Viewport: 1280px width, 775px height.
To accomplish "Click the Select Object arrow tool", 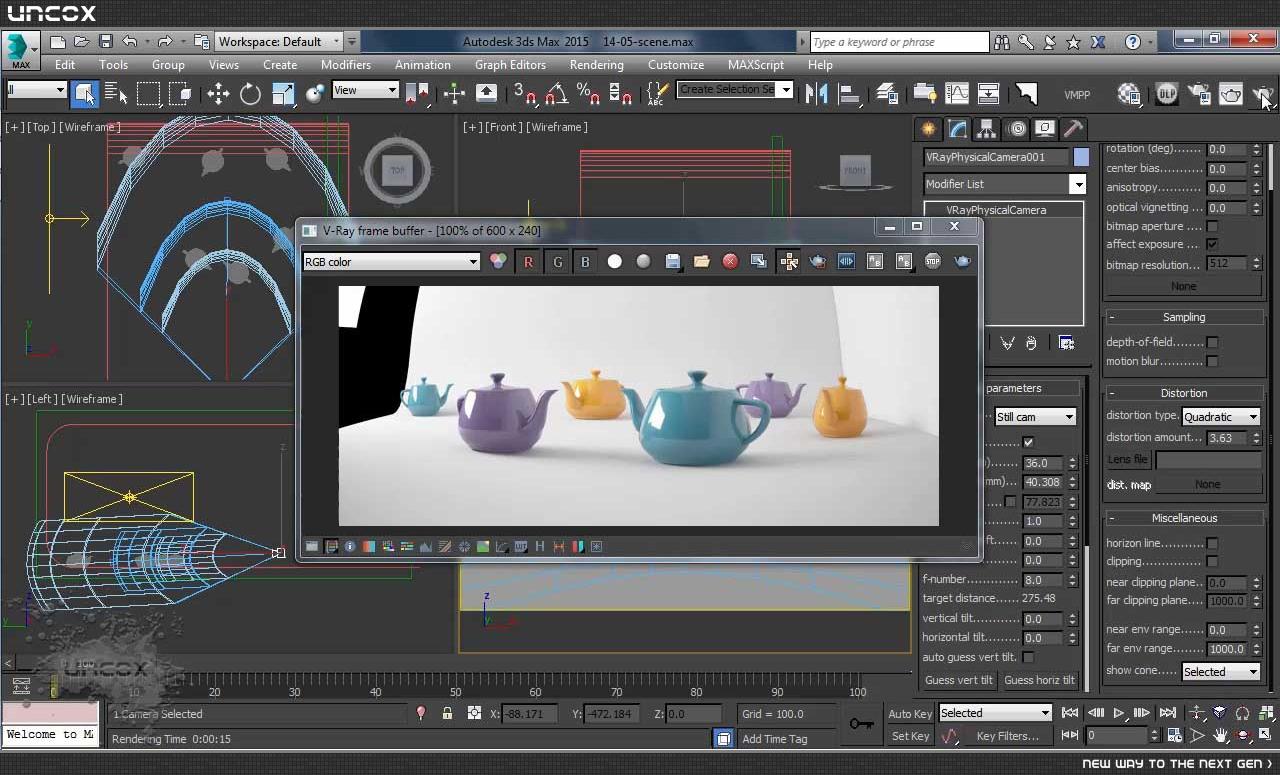I will pyautogui.click(x=85, y=94).
